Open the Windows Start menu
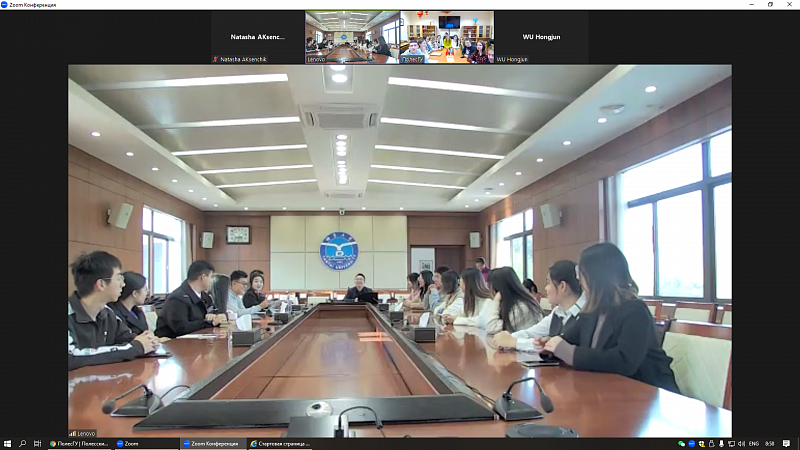Image resolution: width=800 pixels, height=450 pixels. [7, 443]
